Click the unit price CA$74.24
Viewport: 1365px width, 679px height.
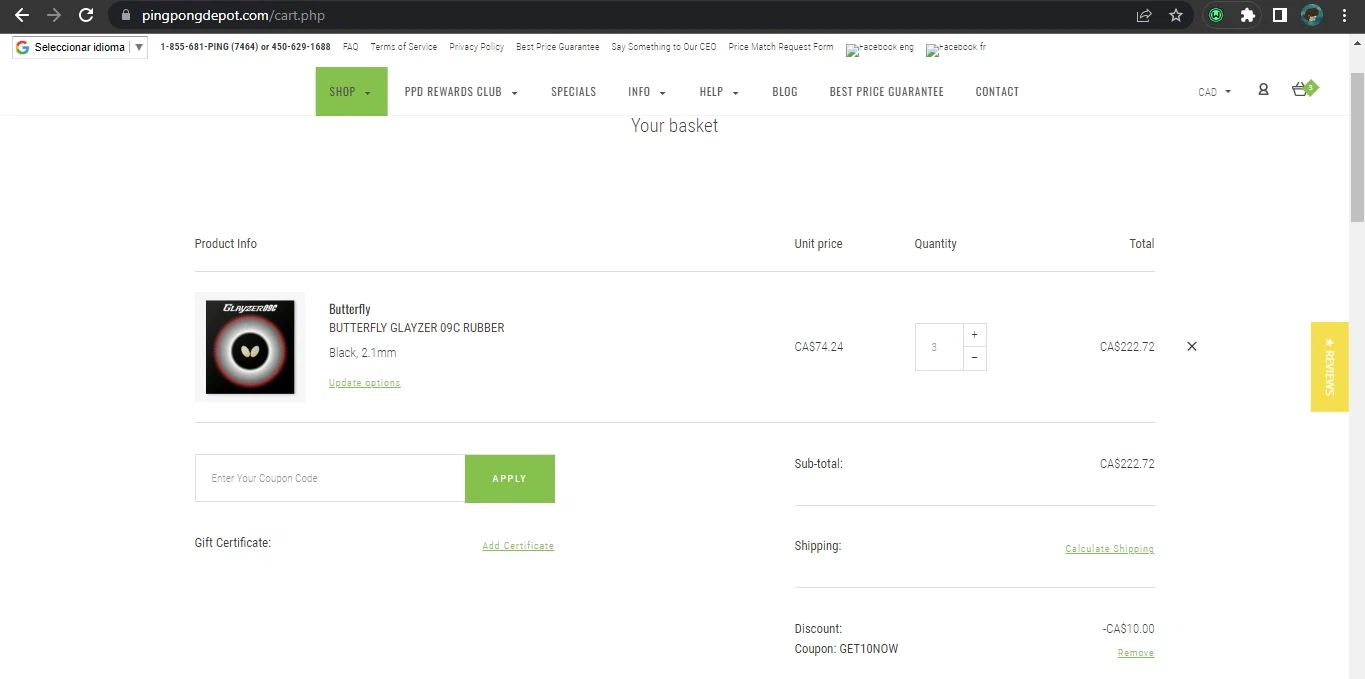(819, 347)
